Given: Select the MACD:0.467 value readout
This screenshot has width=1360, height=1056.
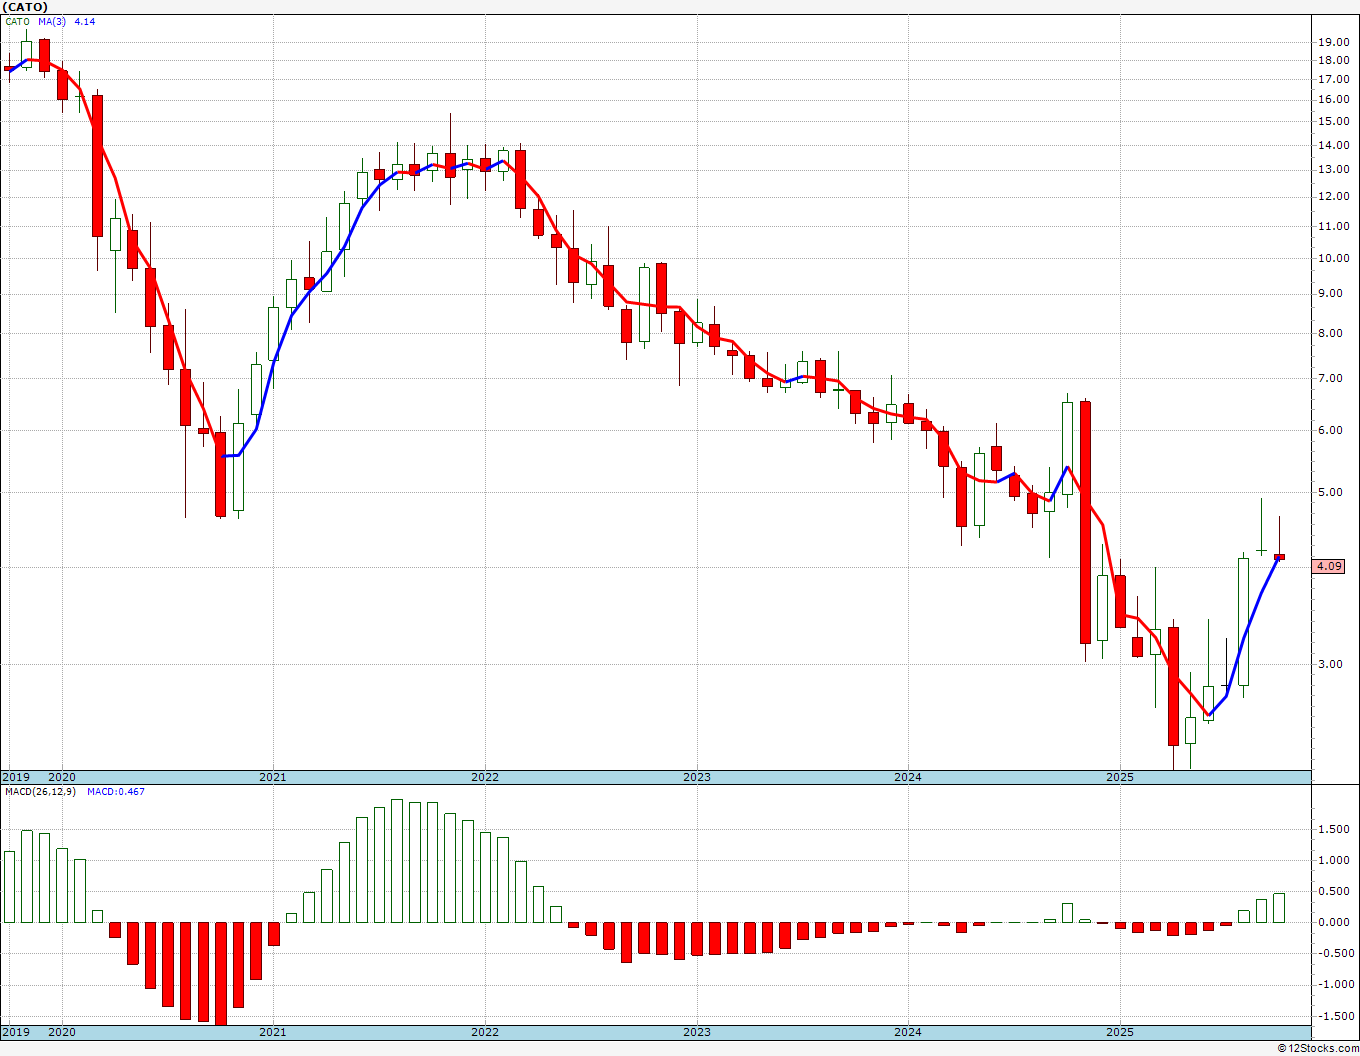Looking at the screenshot, I should coord(115,792).
